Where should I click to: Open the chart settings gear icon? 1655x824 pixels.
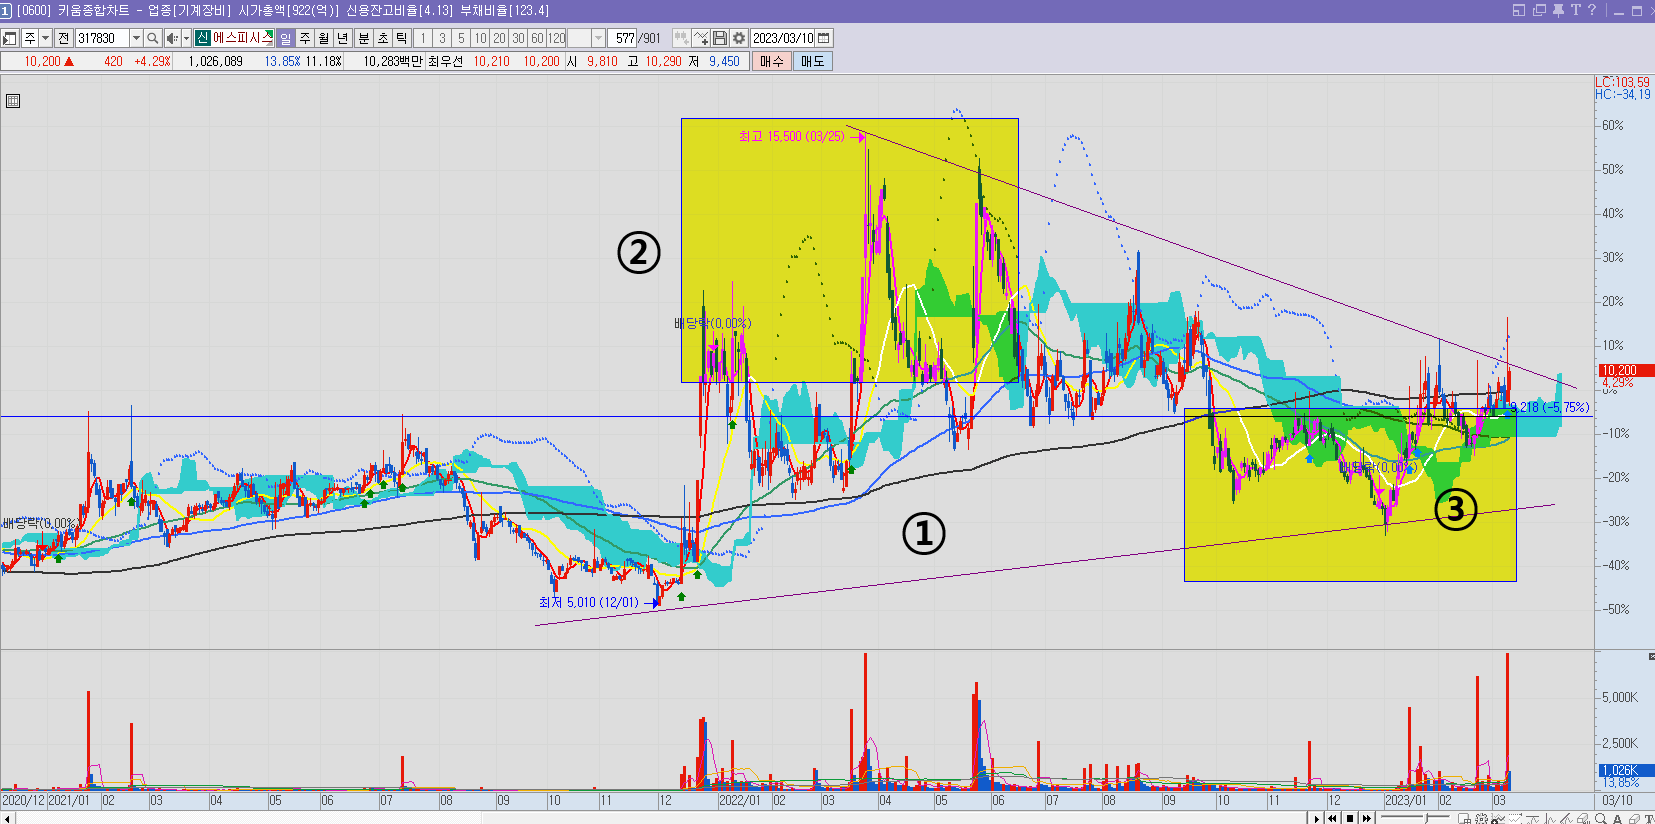pyautogui.click(x=739, y=38)
